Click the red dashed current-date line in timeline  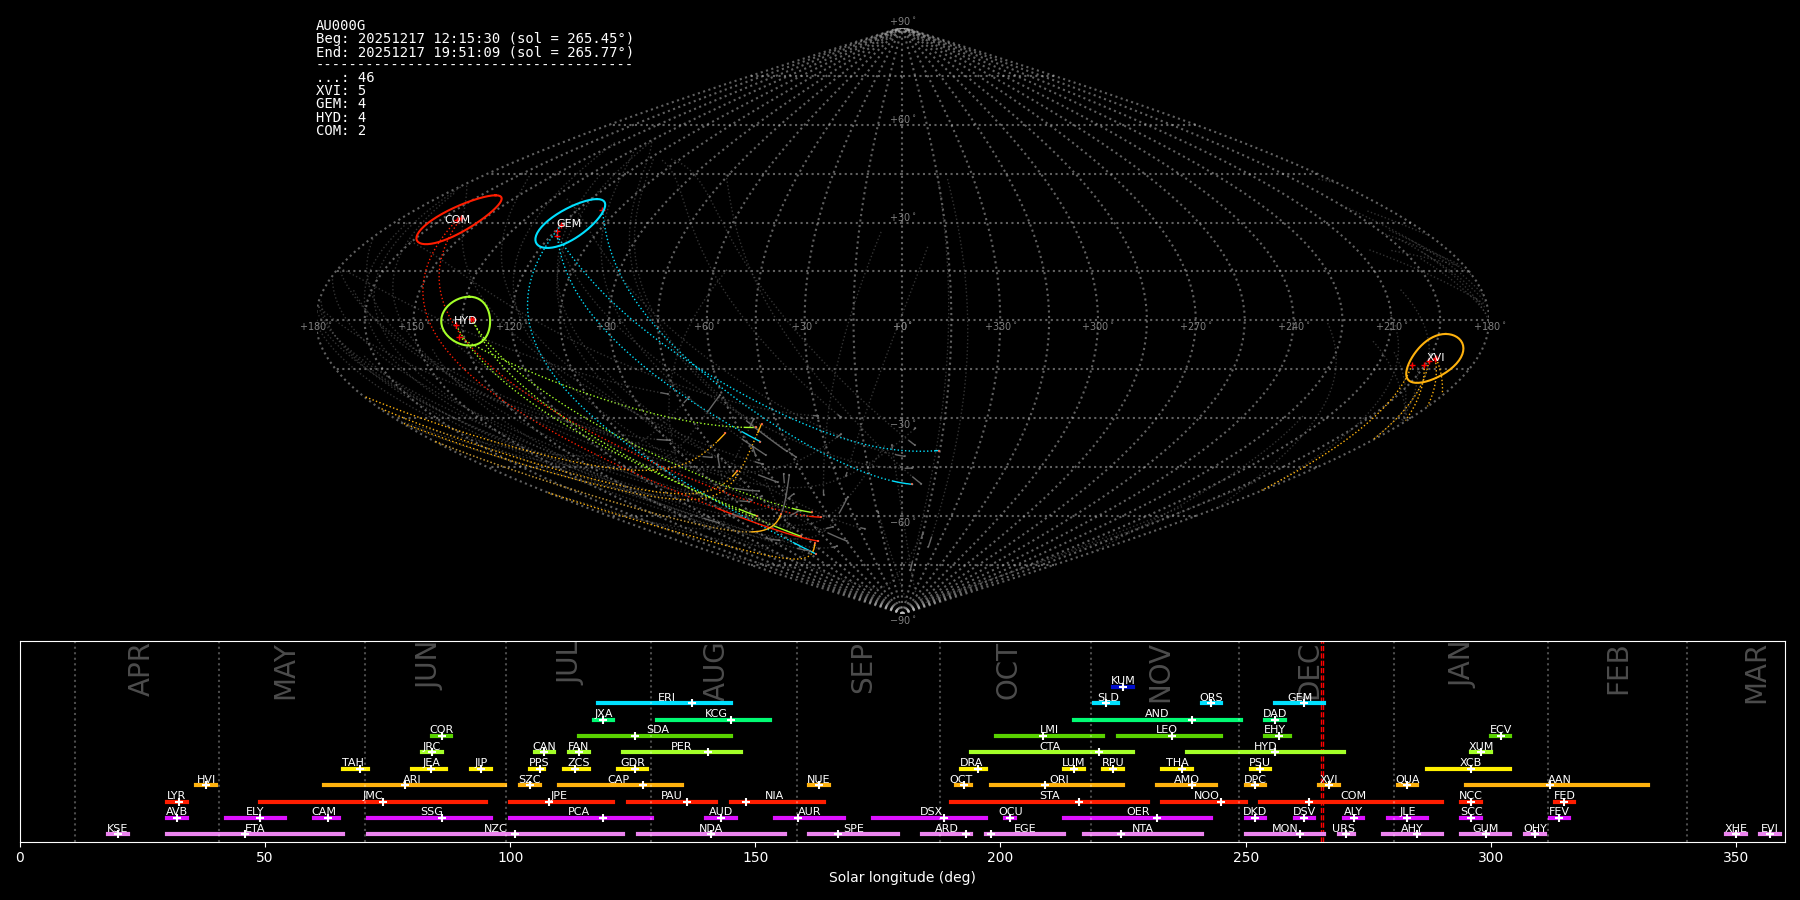pos(1322,741)
